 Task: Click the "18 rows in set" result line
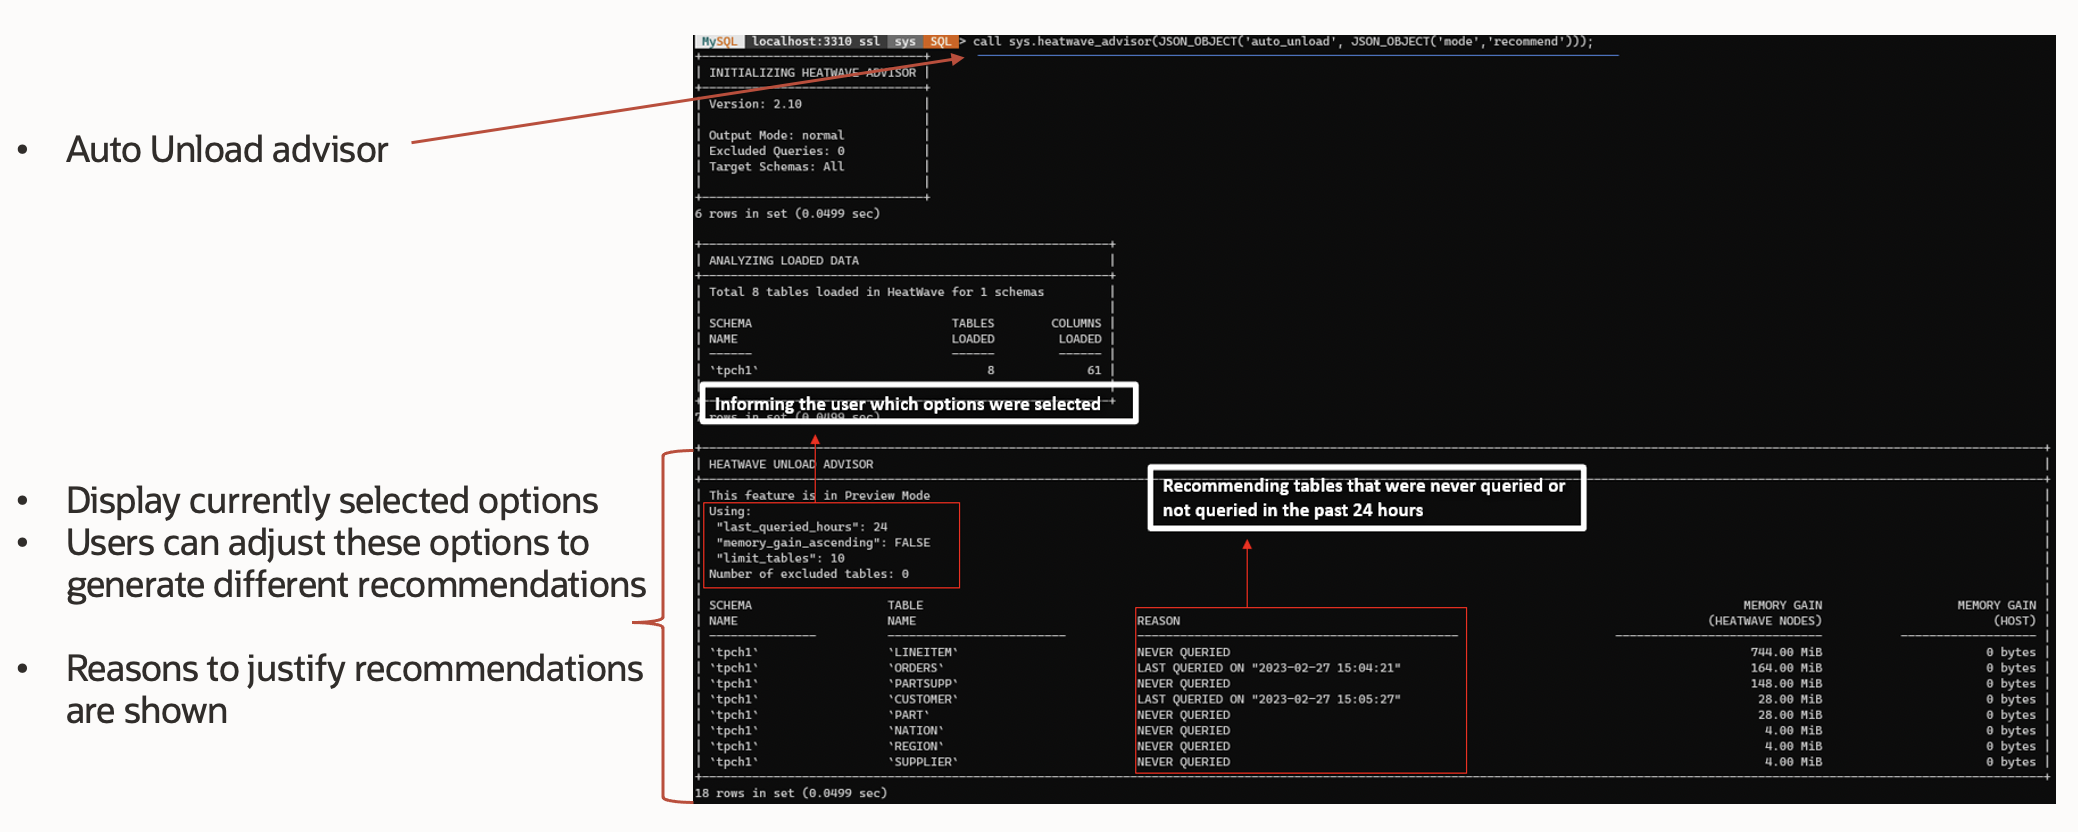click(x=791, y=793)
